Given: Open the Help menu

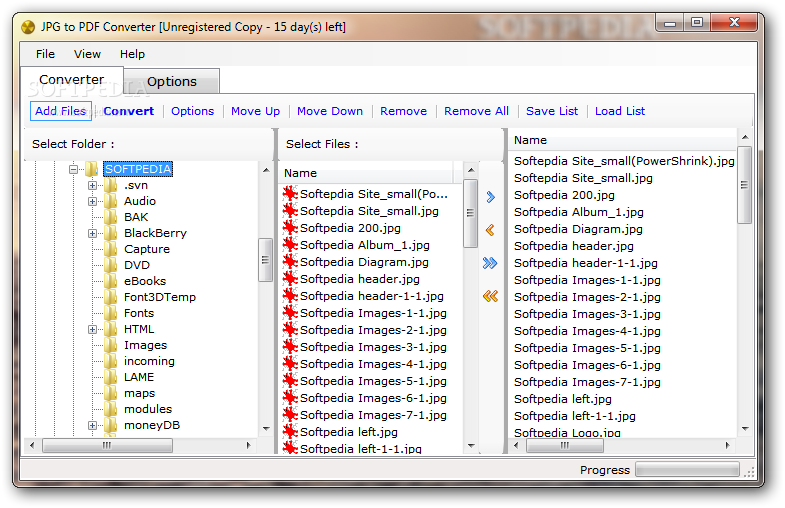Looking at the screenshot, I should click(x=132, y=54).
